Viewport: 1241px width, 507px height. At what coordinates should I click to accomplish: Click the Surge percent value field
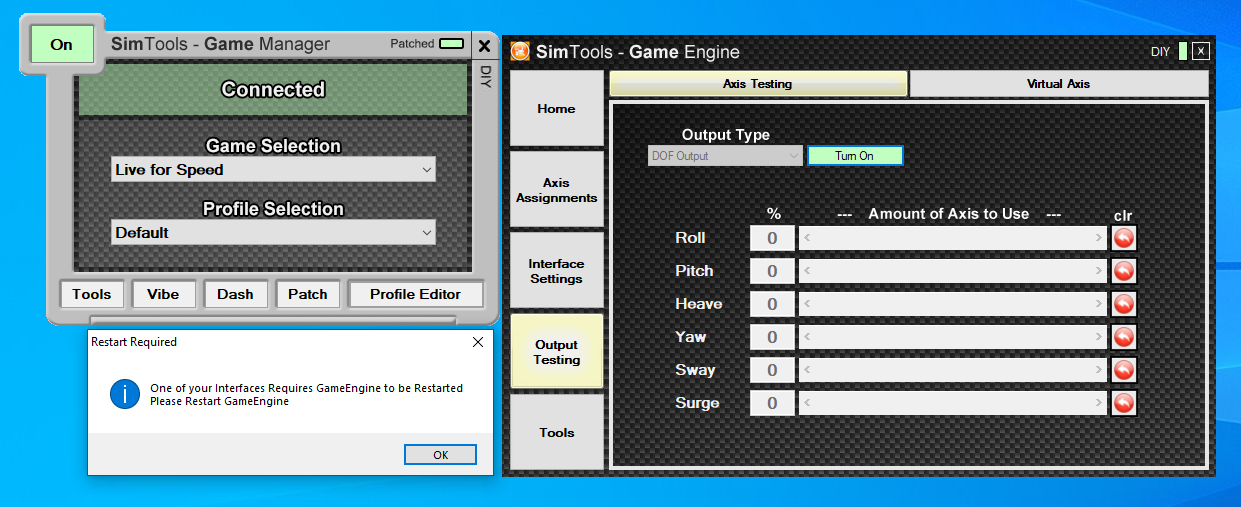coord(773,403)
